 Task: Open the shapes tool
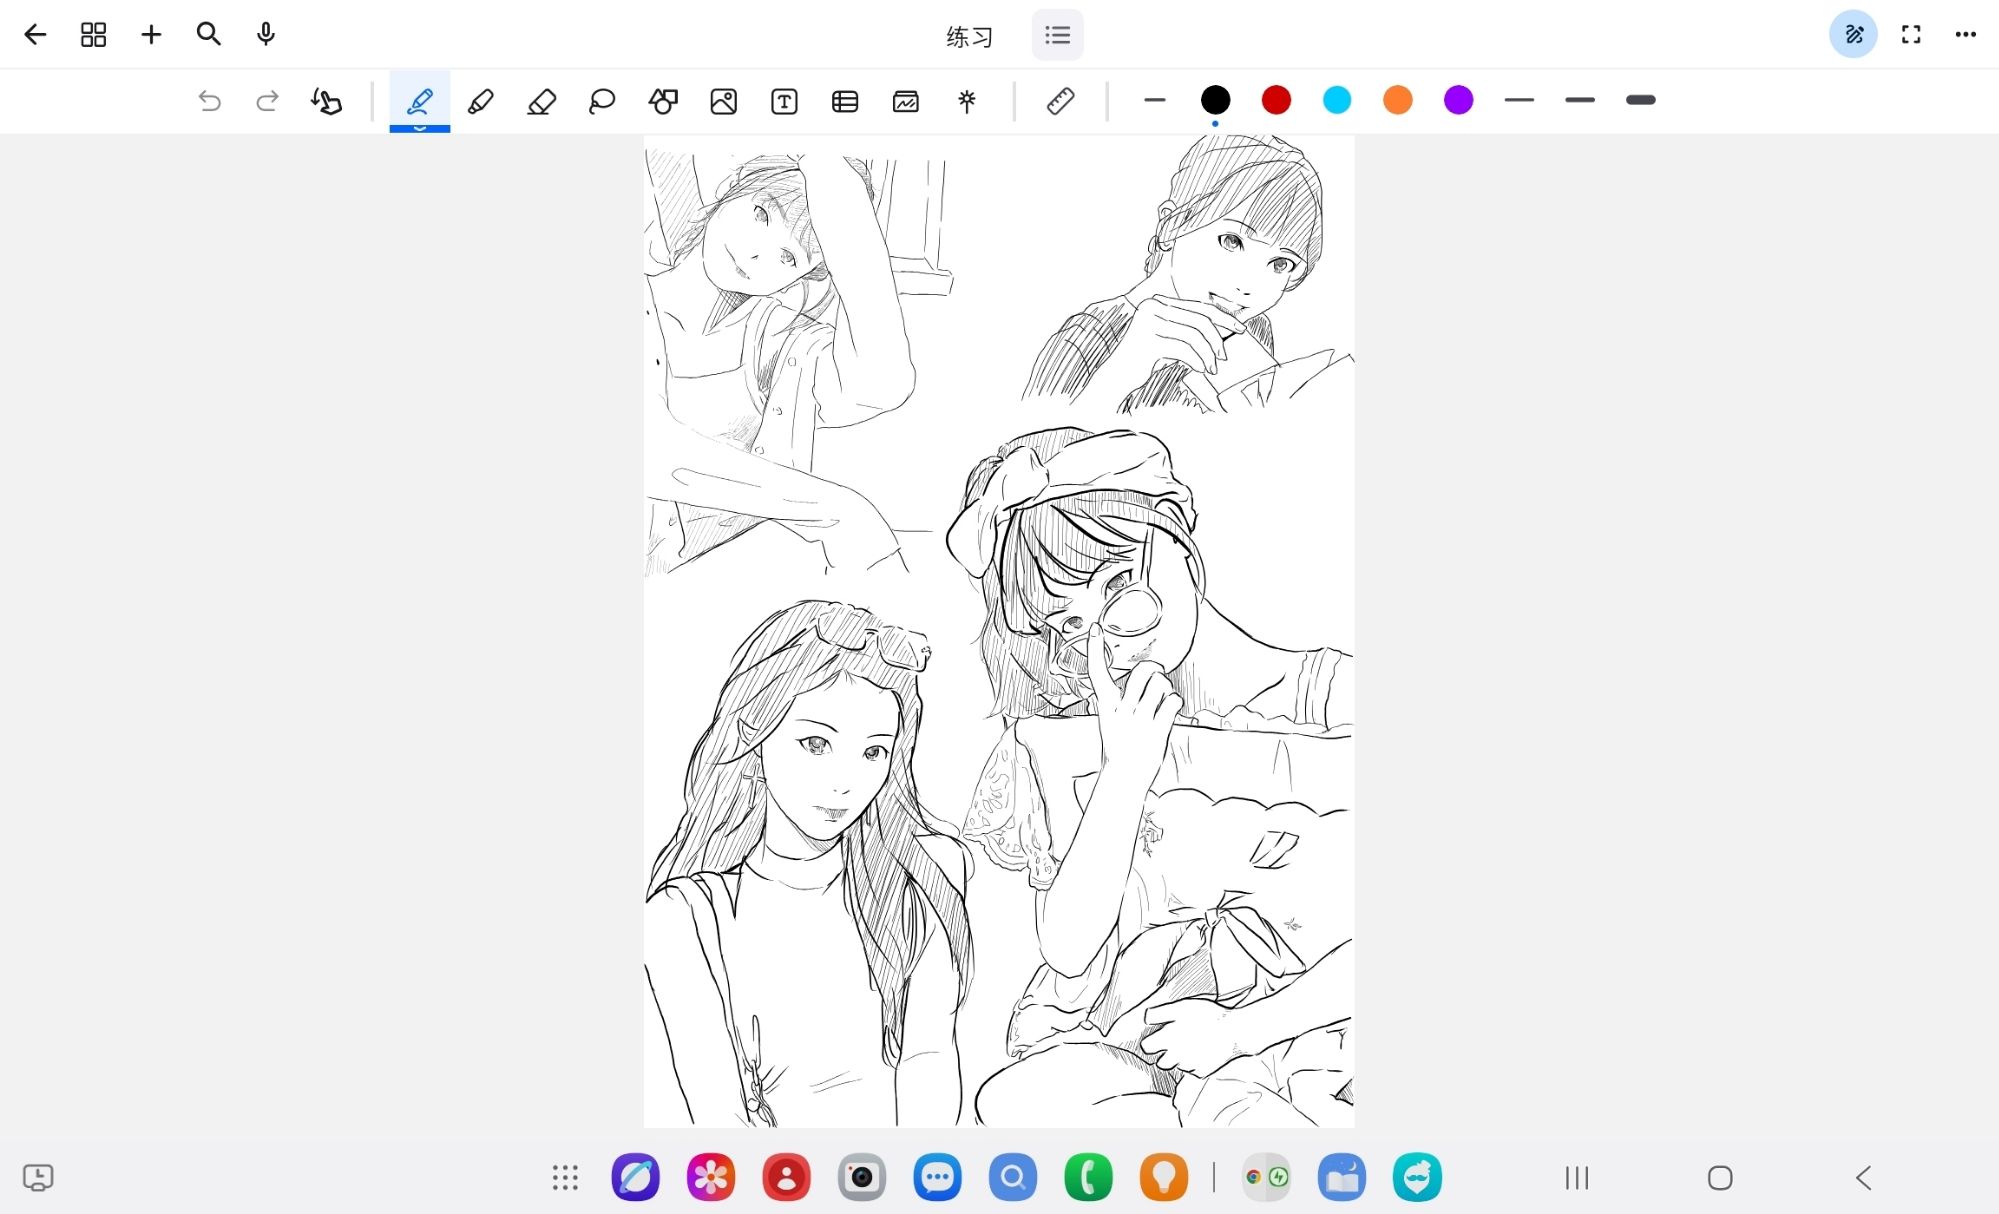(663, 101)
